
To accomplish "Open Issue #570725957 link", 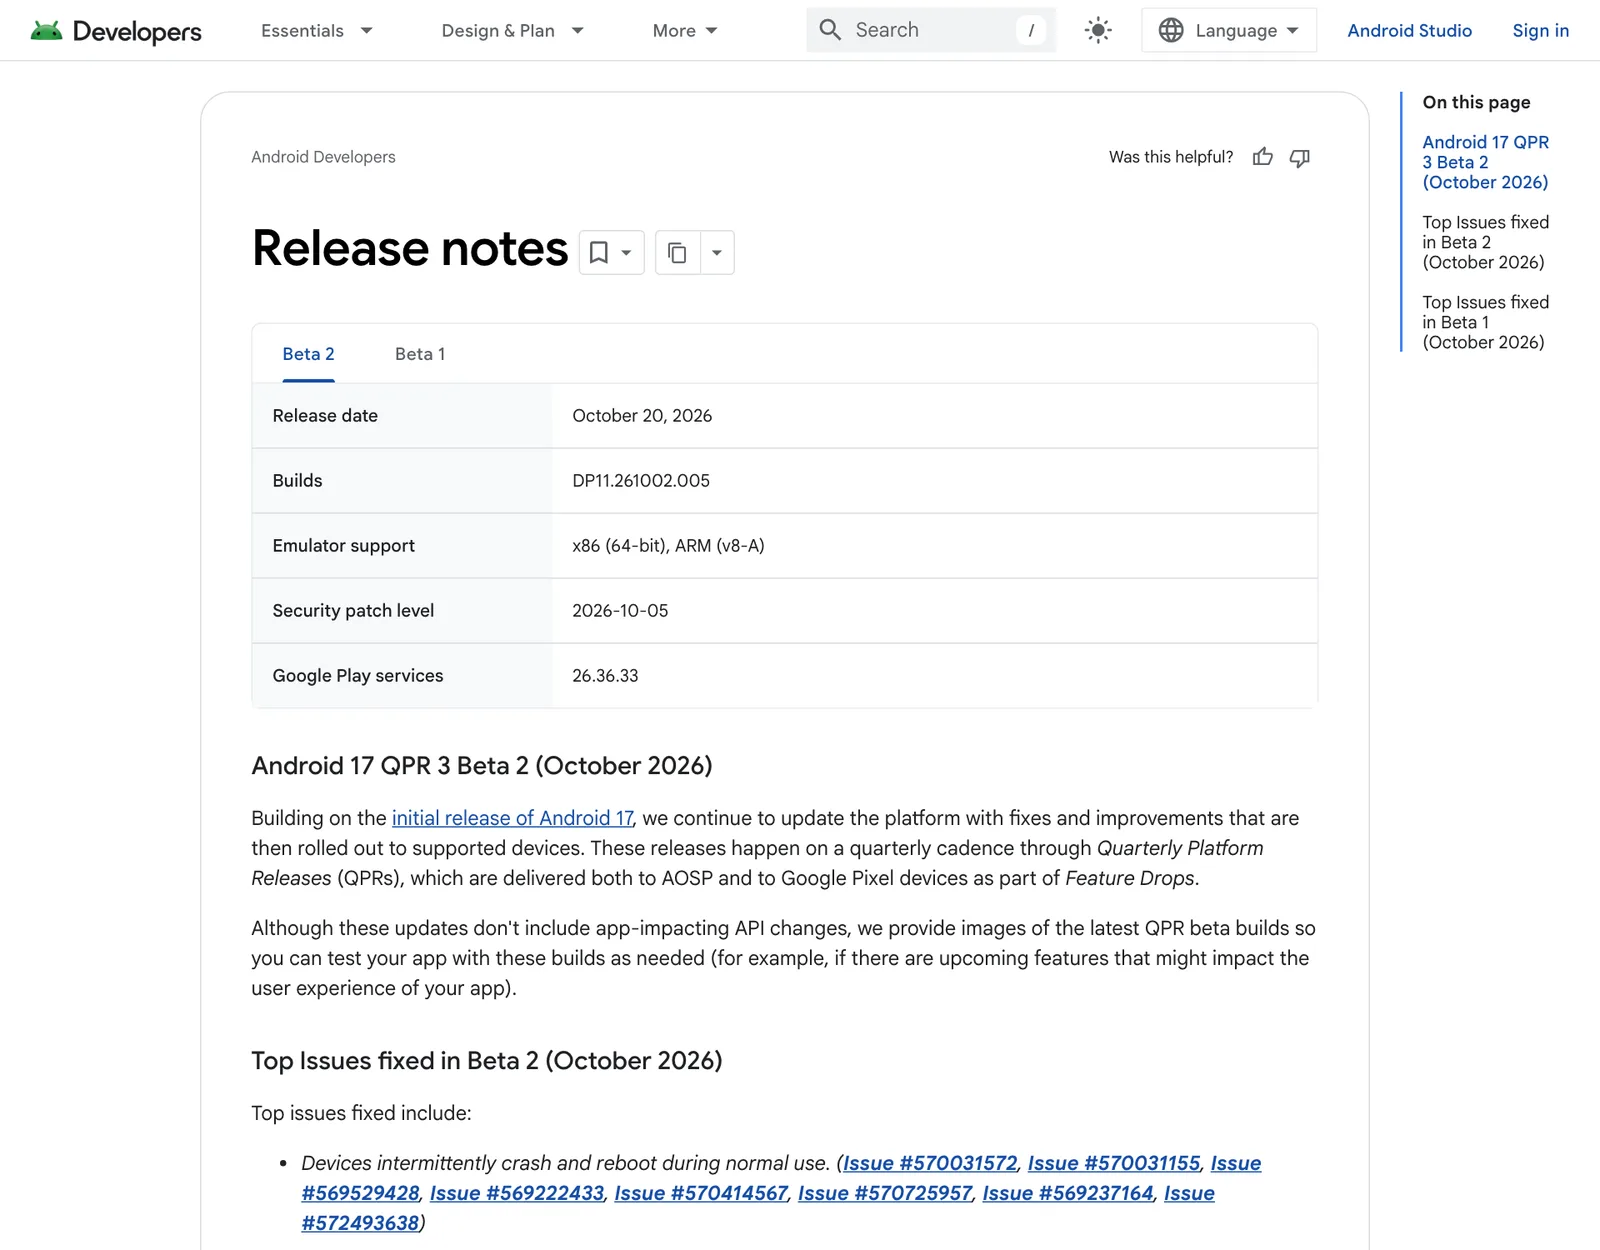I will pyautogui.click(x=885, y=1193).
